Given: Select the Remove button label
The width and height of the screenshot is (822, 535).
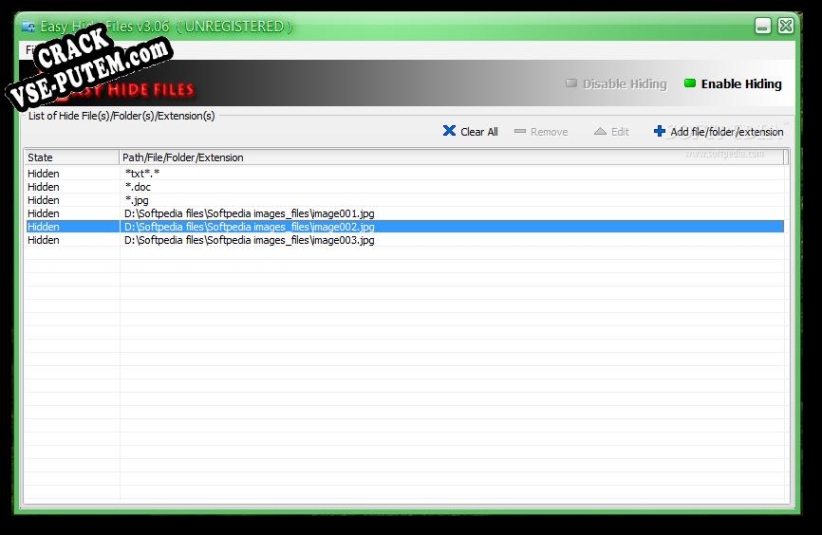Looking at the screenshot, I should click(x=549, y=132).
